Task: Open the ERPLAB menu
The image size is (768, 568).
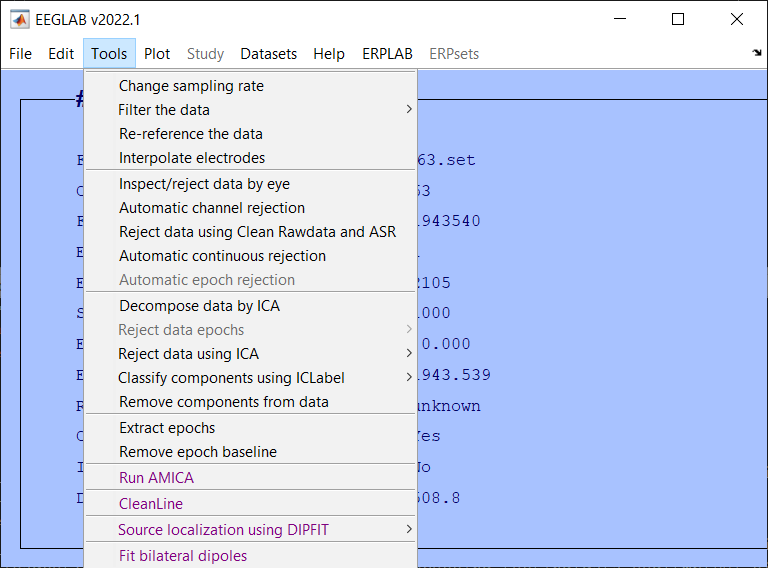Action: tap(387, 54)
